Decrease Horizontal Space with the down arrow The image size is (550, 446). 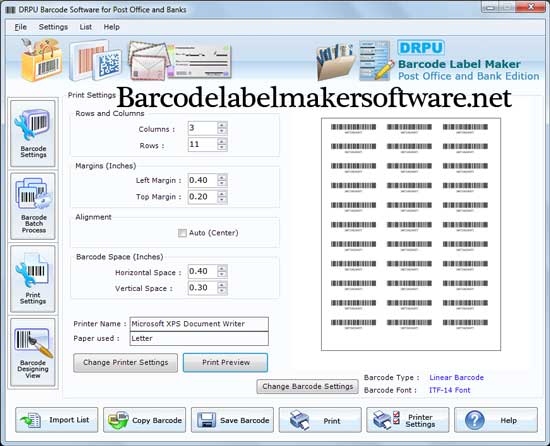point(222,275)
